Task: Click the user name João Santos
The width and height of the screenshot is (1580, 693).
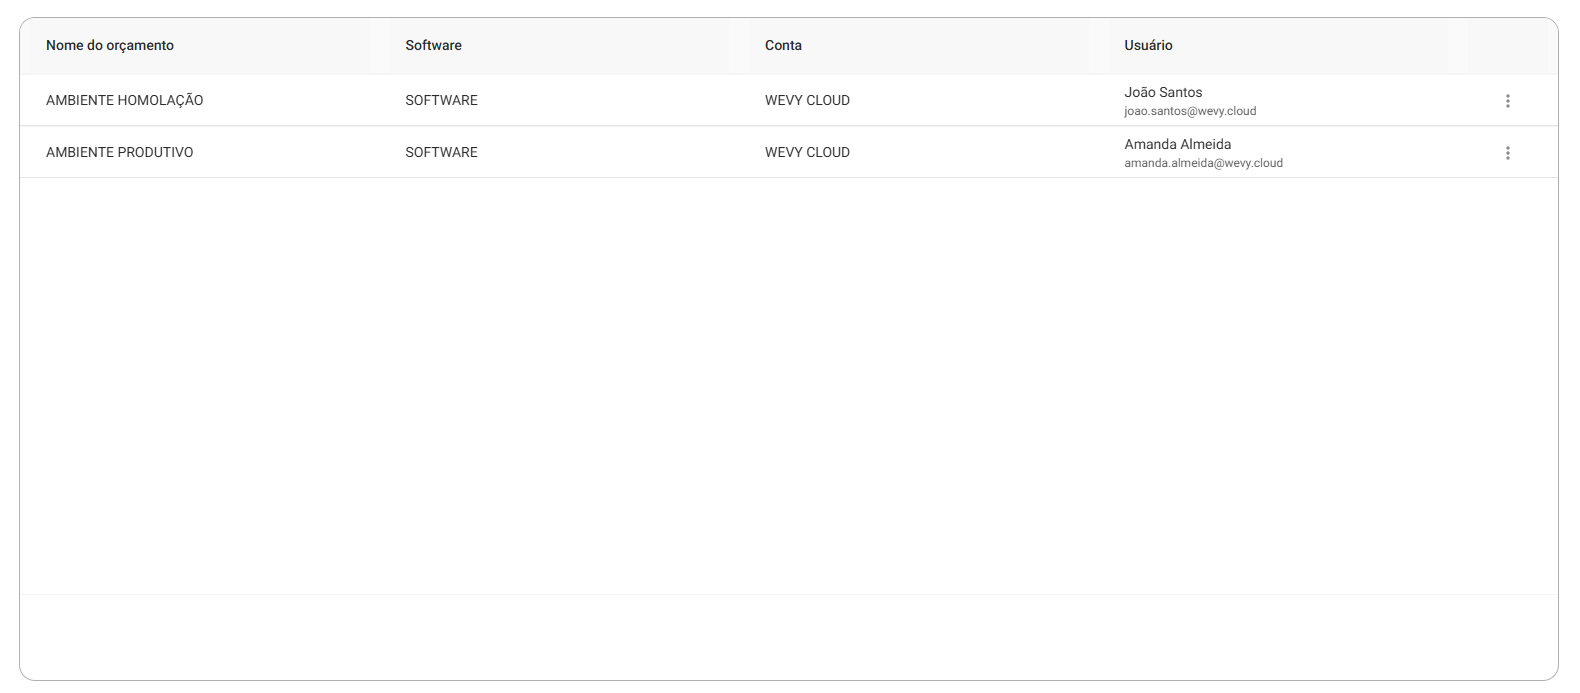Action: pyautogui.click(x=1163, y=92)
